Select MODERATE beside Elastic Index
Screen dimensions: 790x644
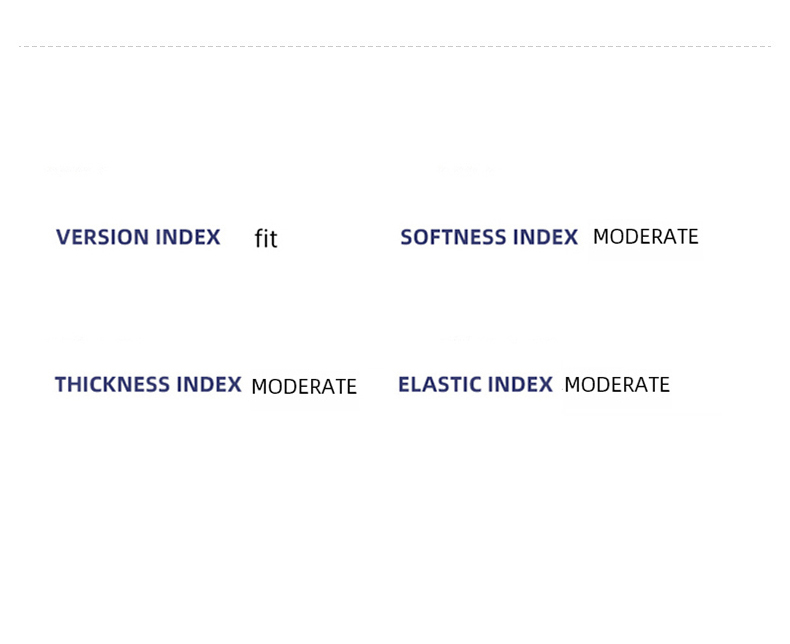click(616, 385)
